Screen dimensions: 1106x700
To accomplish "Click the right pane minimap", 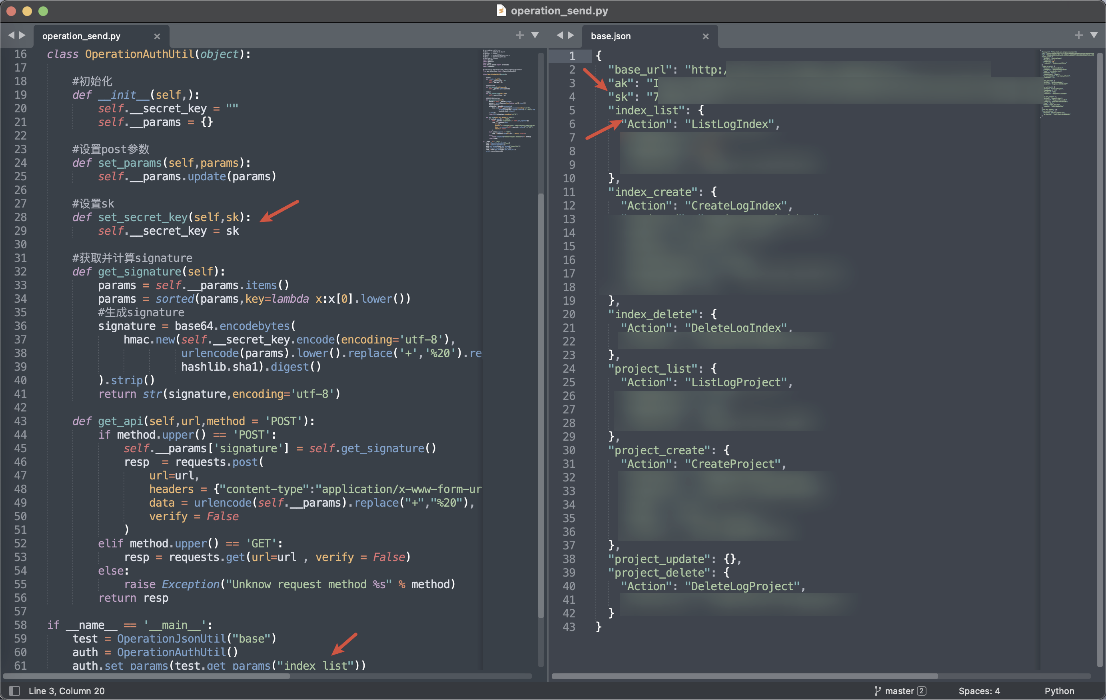I will pos(1067,83).
